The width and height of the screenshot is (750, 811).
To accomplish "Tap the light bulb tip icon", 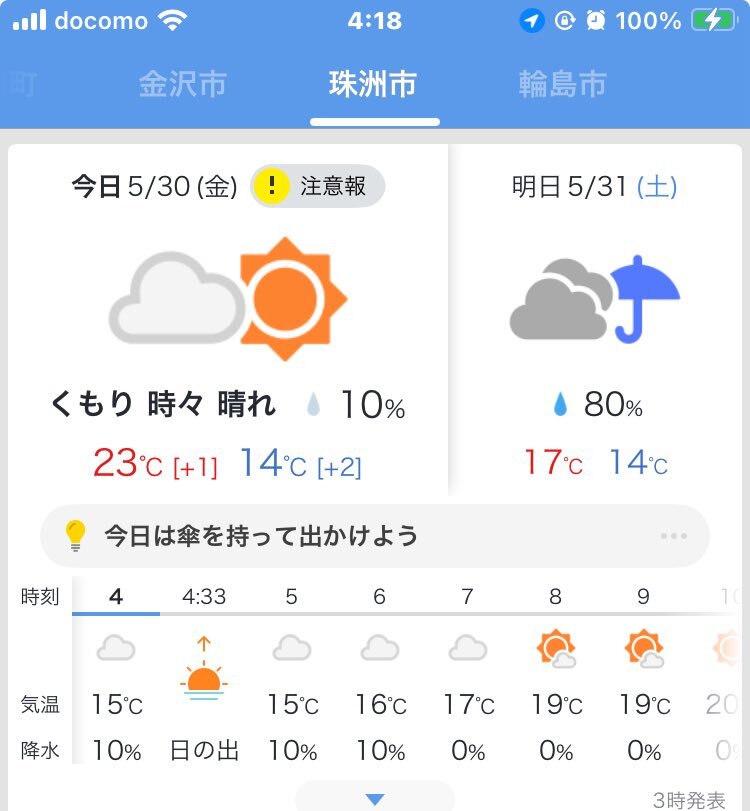I will pyautogui.click(x=75, y=536).
